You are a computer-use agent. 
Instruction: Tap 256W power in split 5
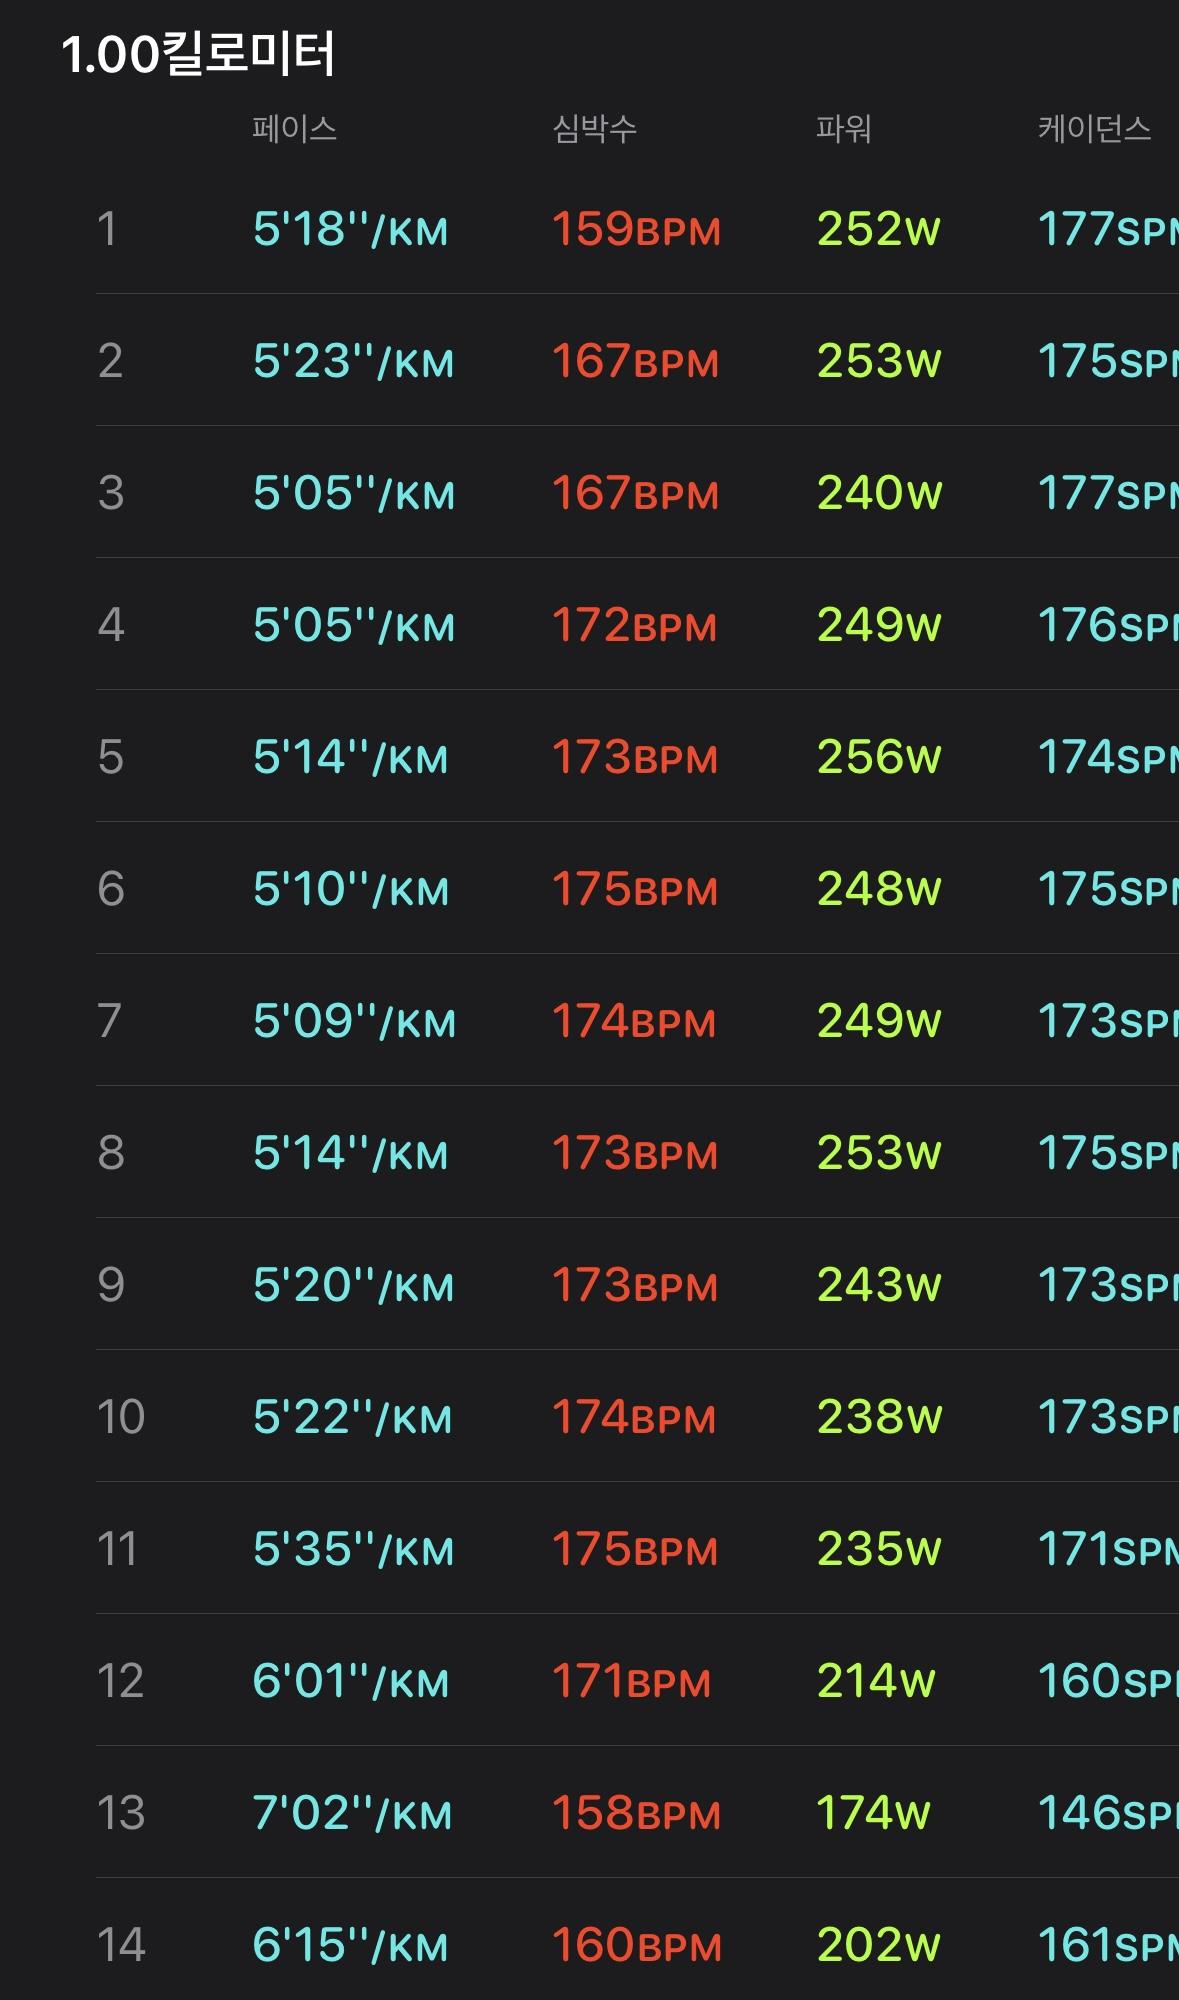coord(879,758)
